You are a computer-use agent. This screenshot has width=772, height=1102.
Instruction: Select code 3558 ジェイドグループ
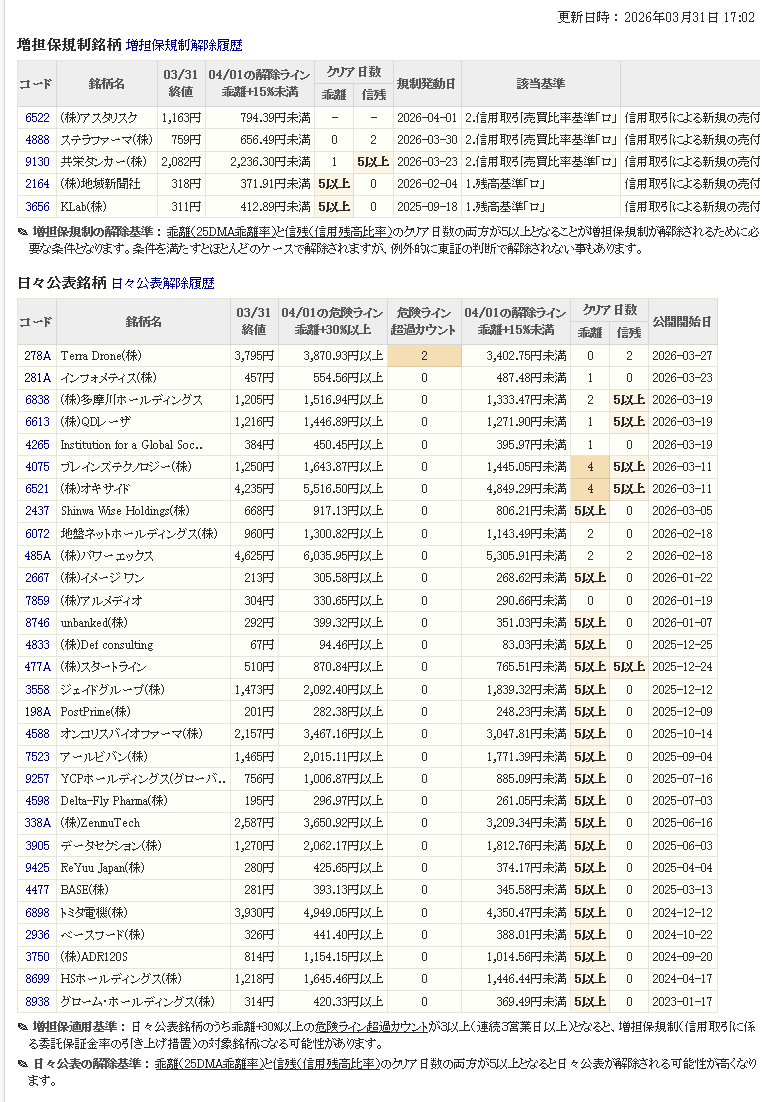coord(37,689)
